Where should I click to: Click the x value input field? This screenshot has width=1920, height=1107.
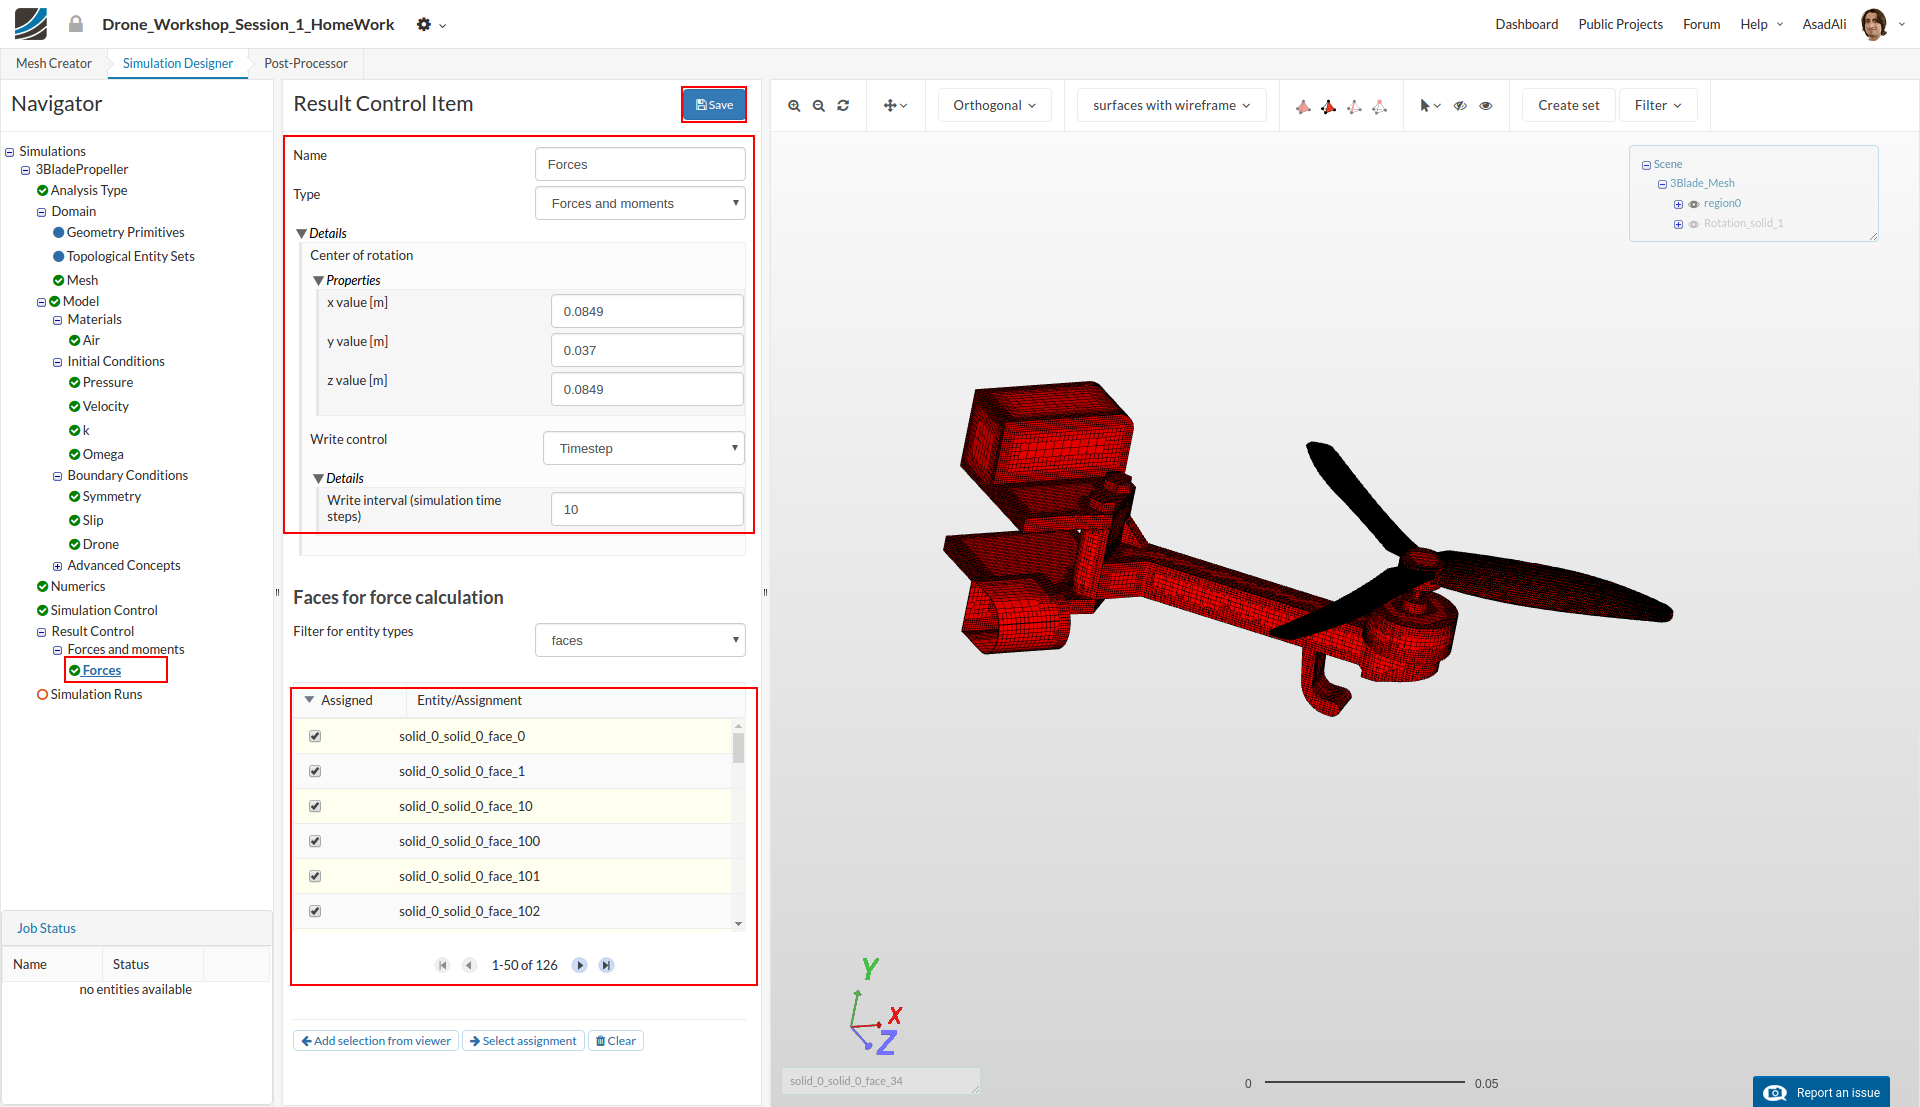pyautogui.click(x=647, y=312)
